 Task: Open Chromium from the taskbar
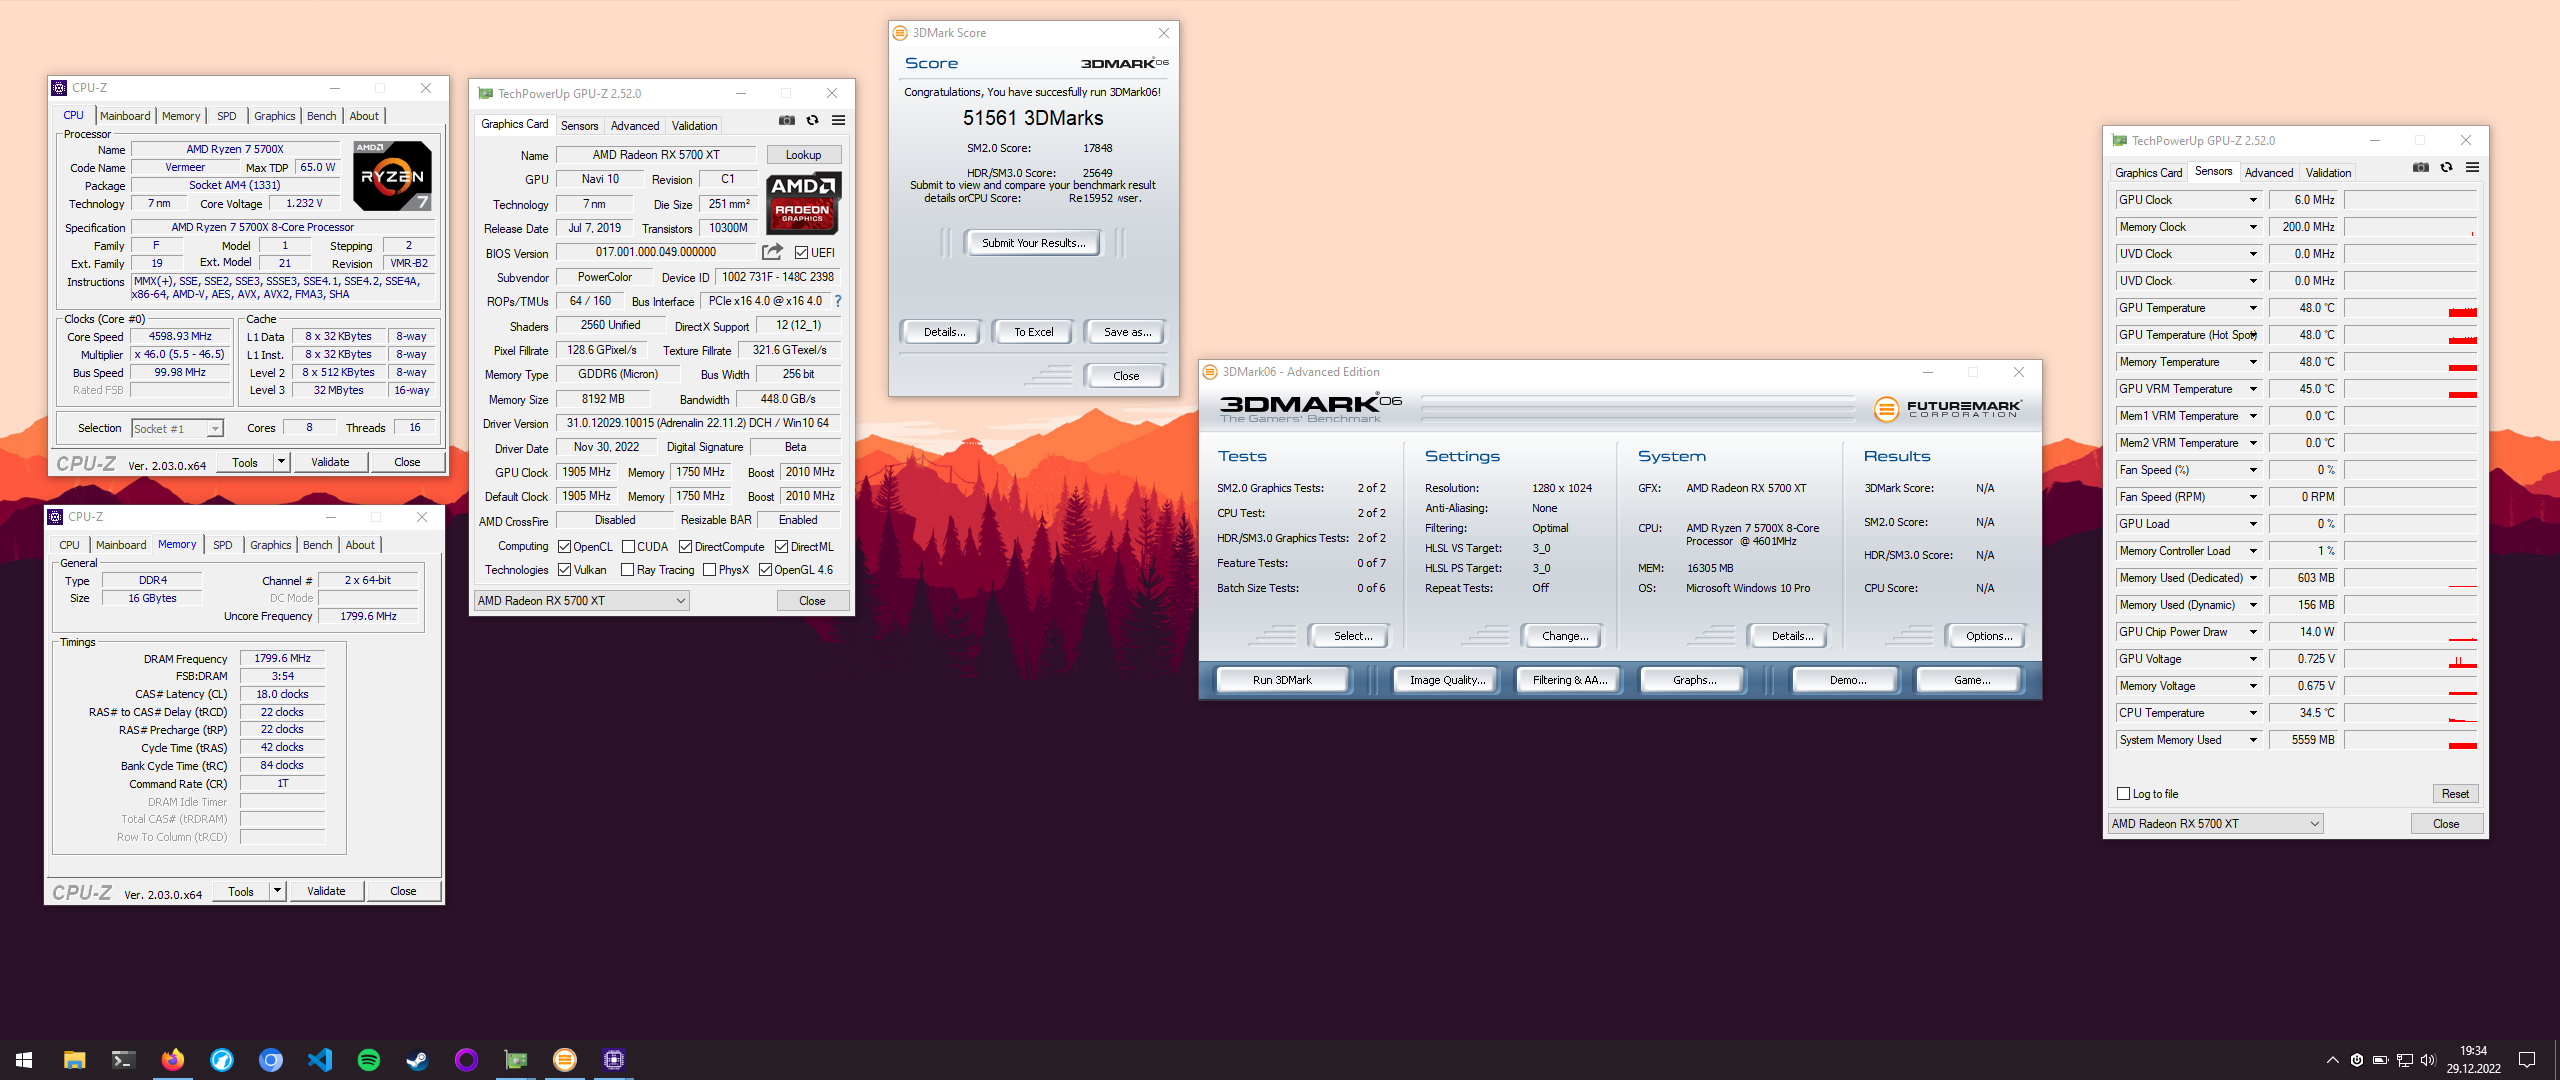point(270,1060)
